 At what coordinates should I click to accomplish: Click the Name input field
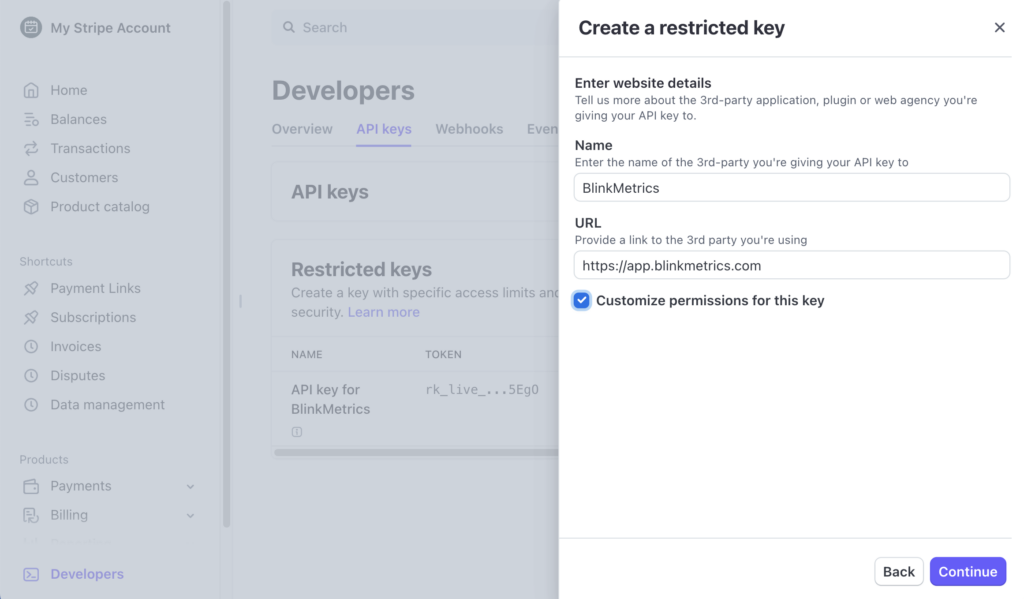(x=791, y=187)
